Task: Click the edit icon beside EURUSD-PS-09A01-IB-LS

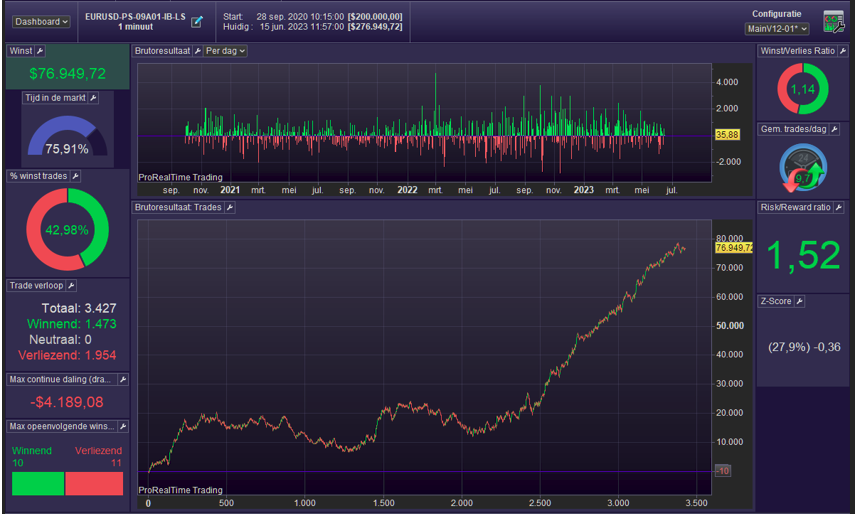Action: click(x=197, y=21)
